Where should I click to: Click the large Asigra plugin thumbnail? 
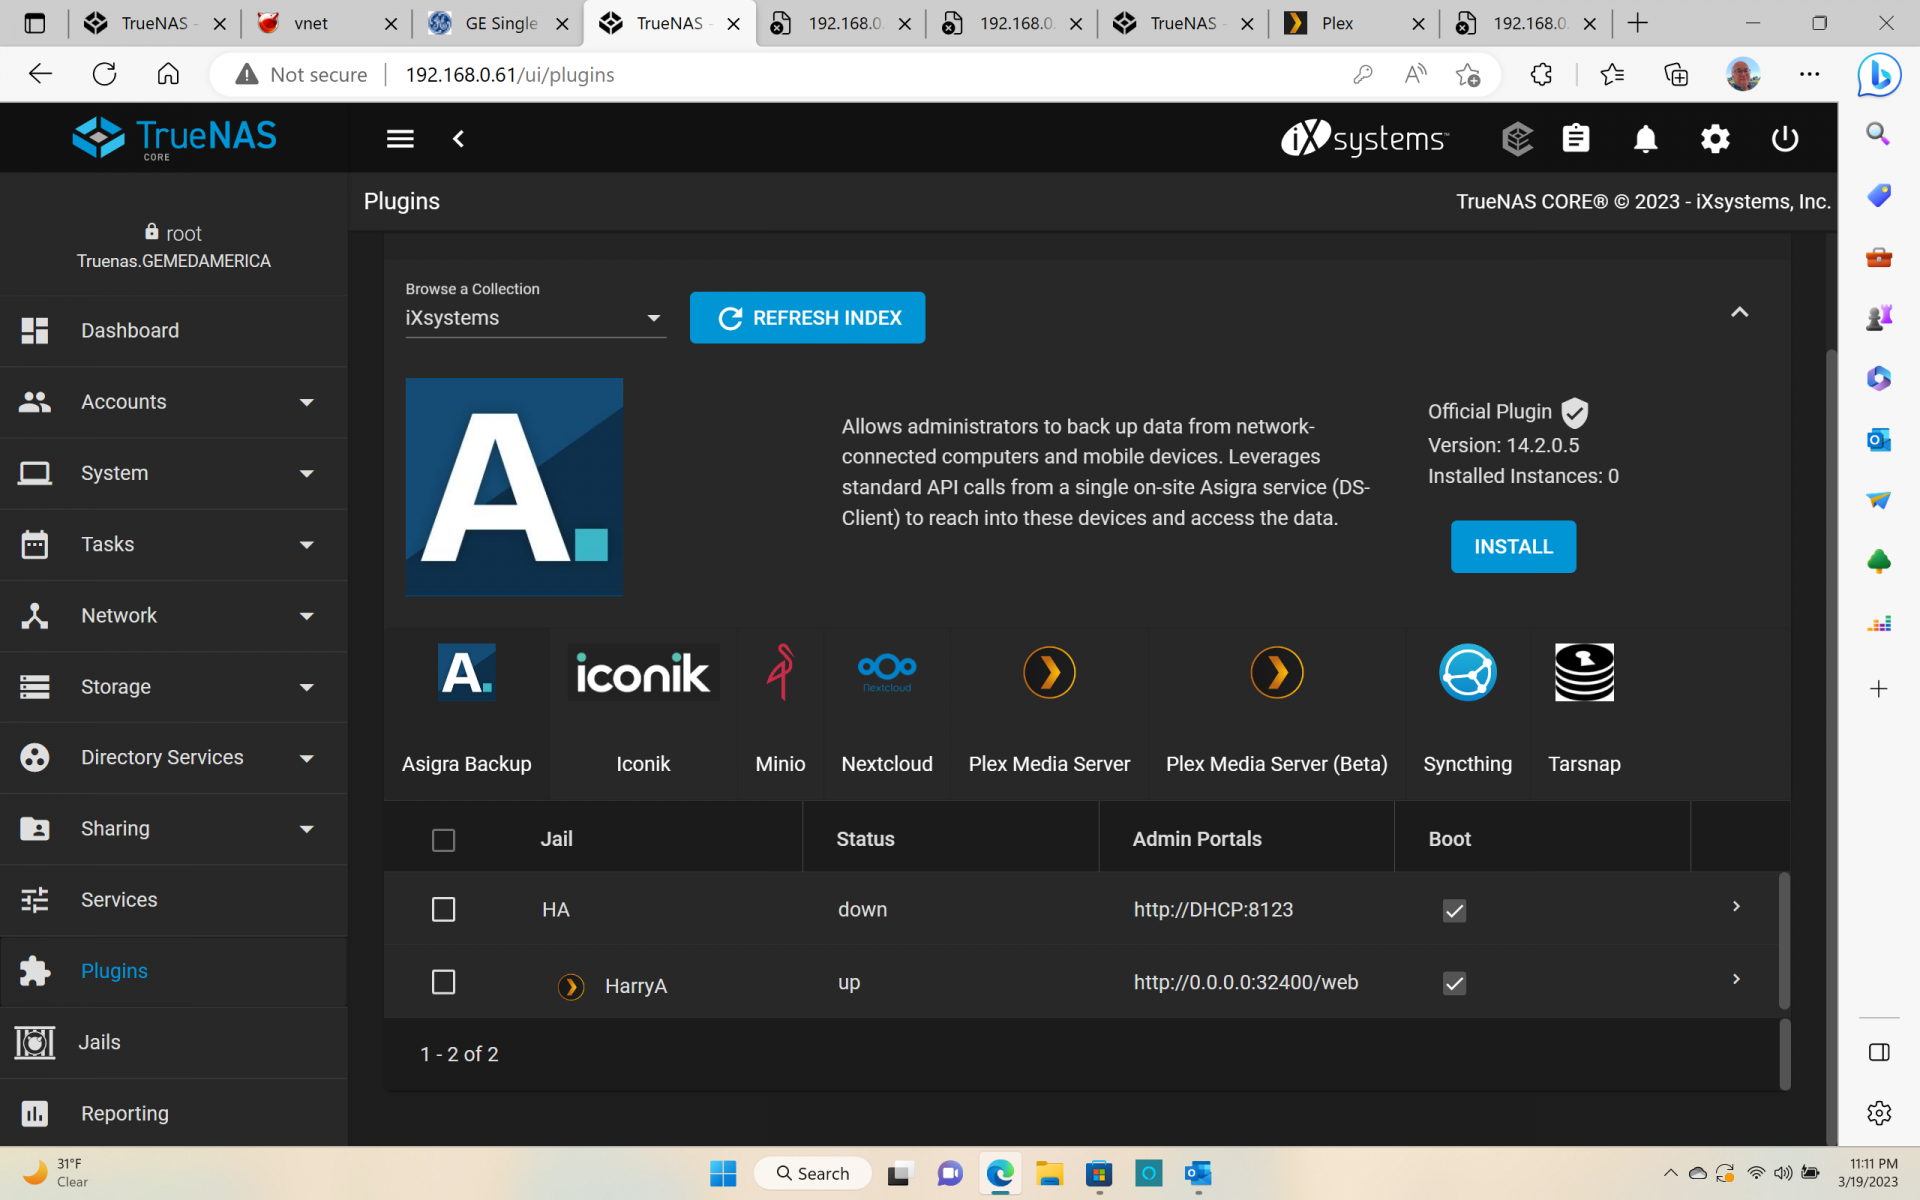pyautogui.click(x=514, y=487)
